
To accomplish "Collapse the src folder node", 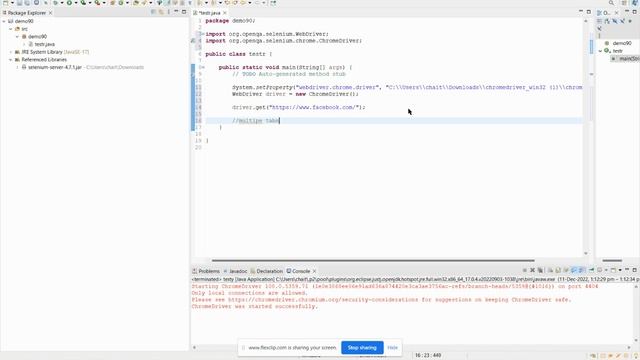I will tap(11, 29).
